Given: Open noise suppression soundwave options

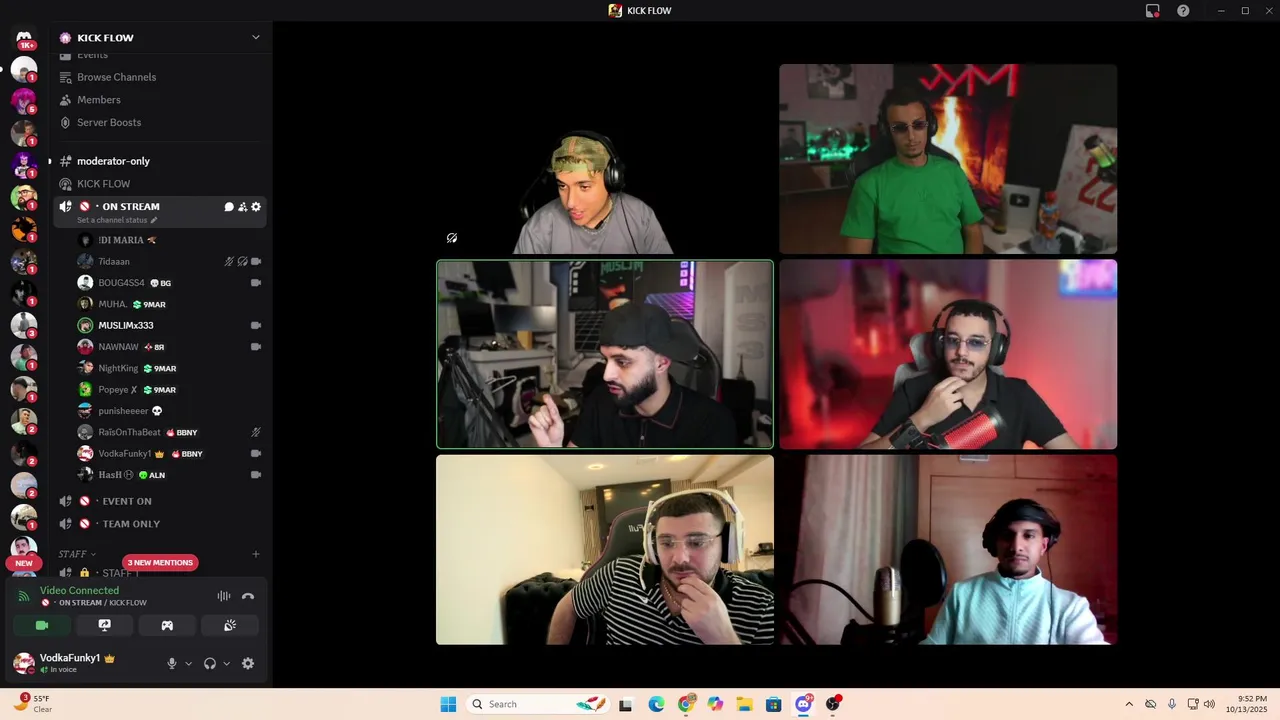Looking at the screenshot, I should (x=224, y=596).
